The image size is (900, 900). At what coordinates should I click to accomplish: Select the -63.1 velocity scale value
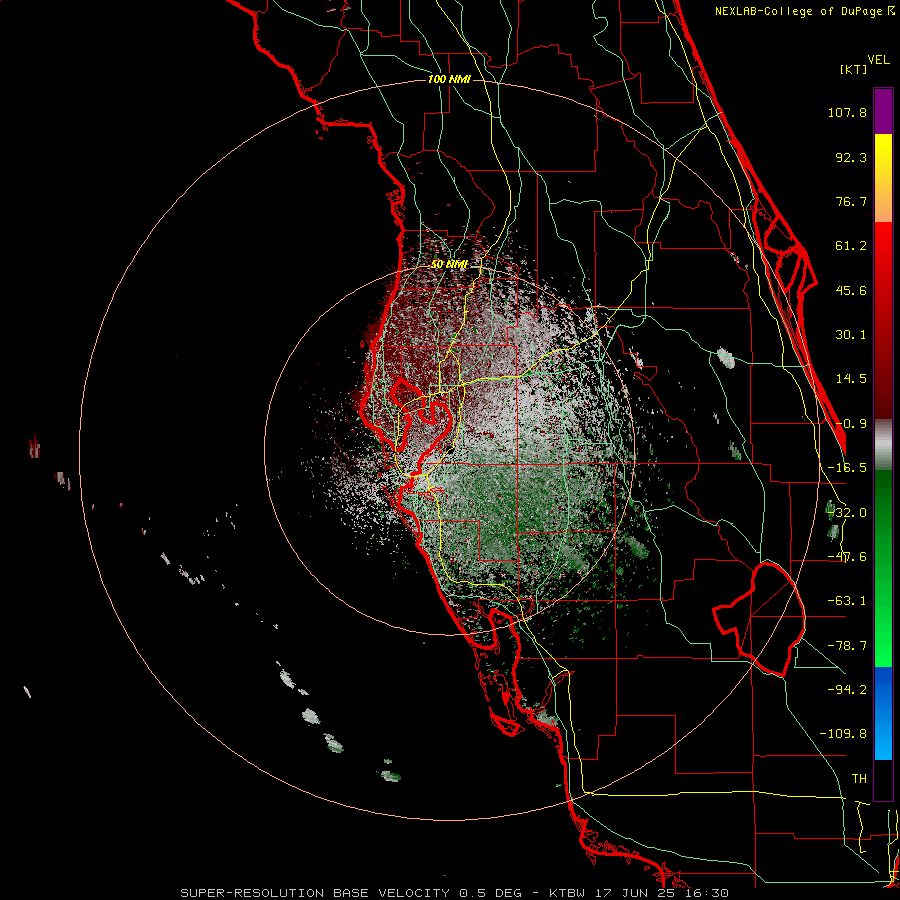[x=847, y=601]
